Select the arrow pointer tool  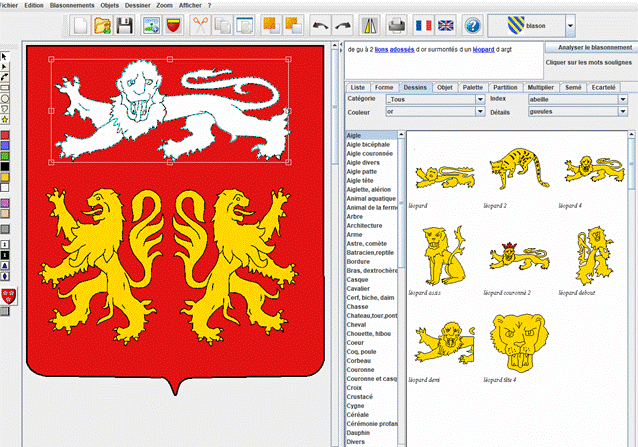5,54
